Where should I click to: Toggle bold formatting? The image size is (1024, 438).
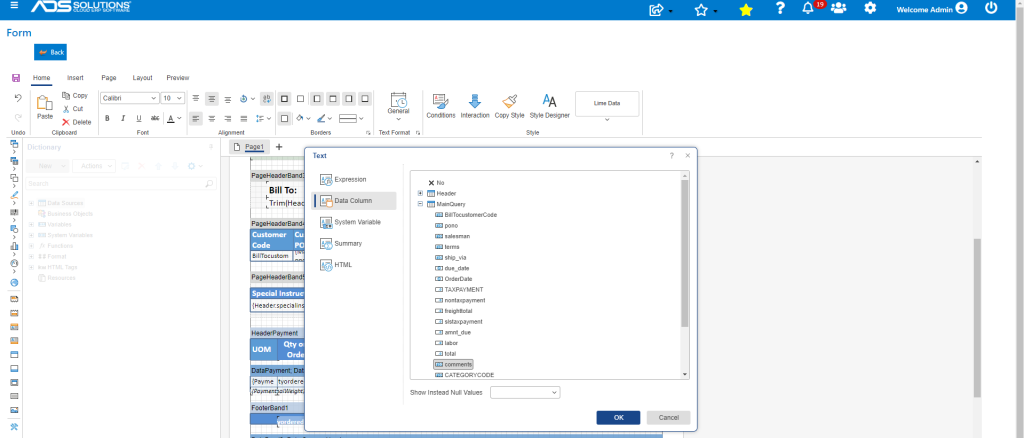point(106,119)
